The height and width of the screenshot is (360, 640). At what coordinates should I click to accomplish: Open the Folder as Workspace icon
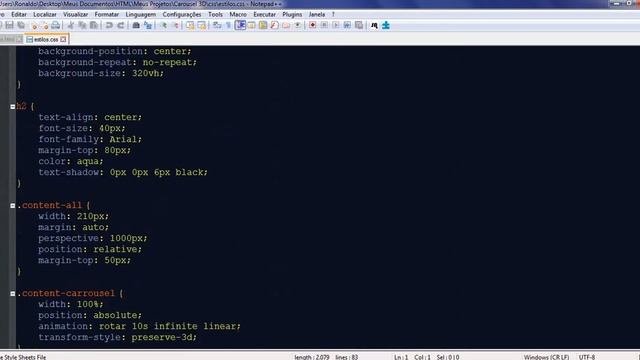286,25
